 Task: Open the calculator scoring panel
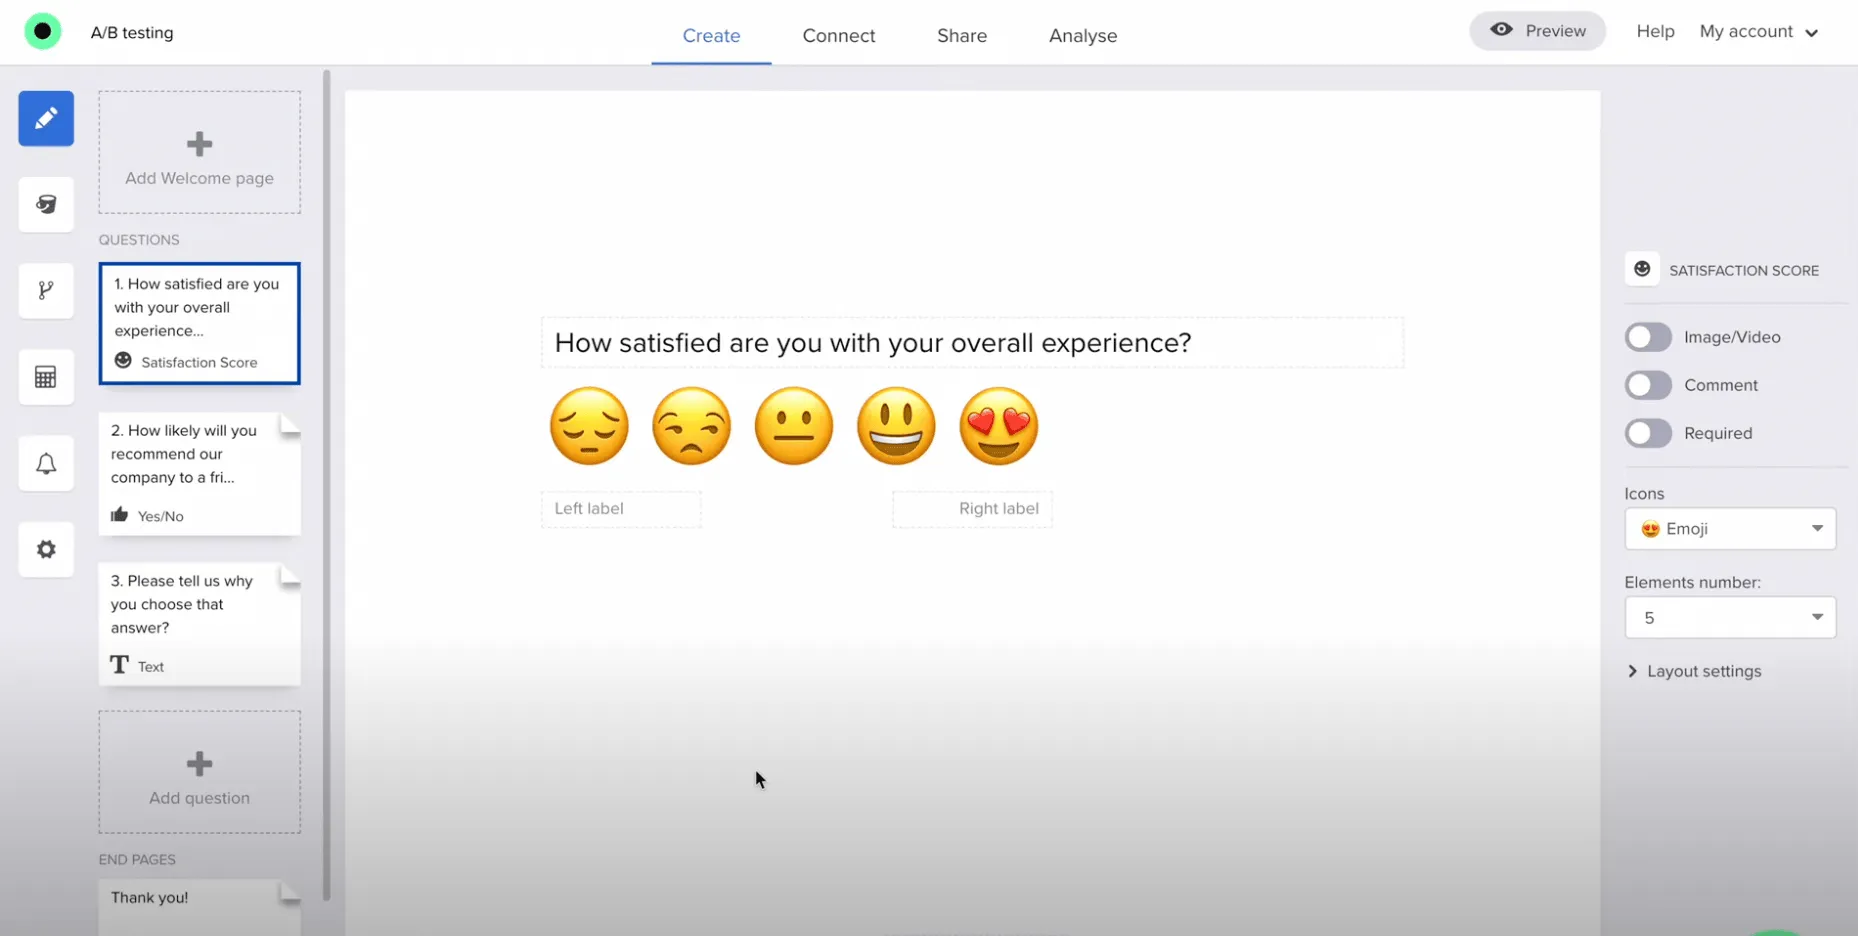(x=46, y=377)
